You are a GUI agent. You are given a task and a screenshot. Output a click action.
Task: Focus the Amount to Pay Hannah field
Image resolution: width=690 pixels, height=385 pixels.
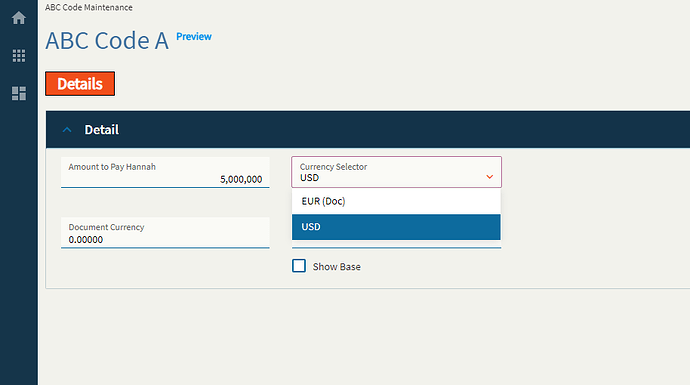click(x=165, y=172)
